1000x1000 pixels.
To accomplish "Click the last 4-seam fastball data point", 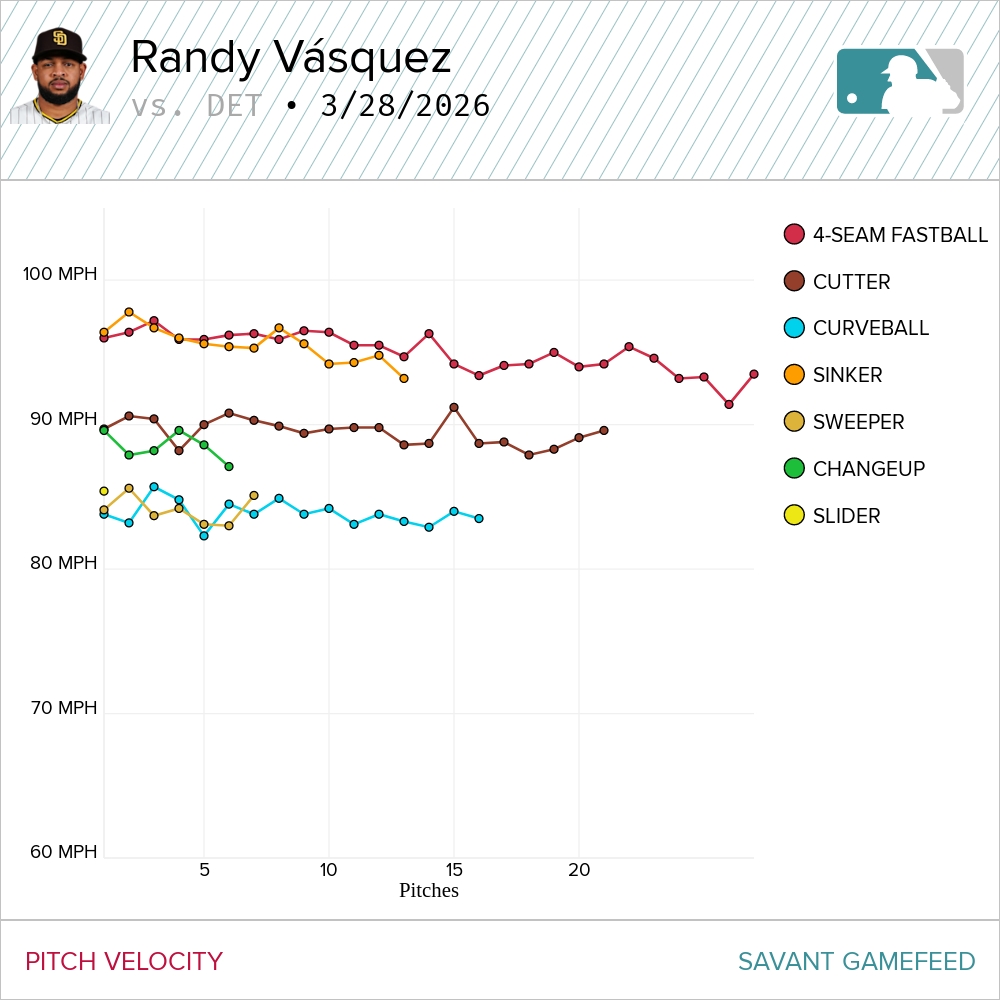I will click(754, 374).
